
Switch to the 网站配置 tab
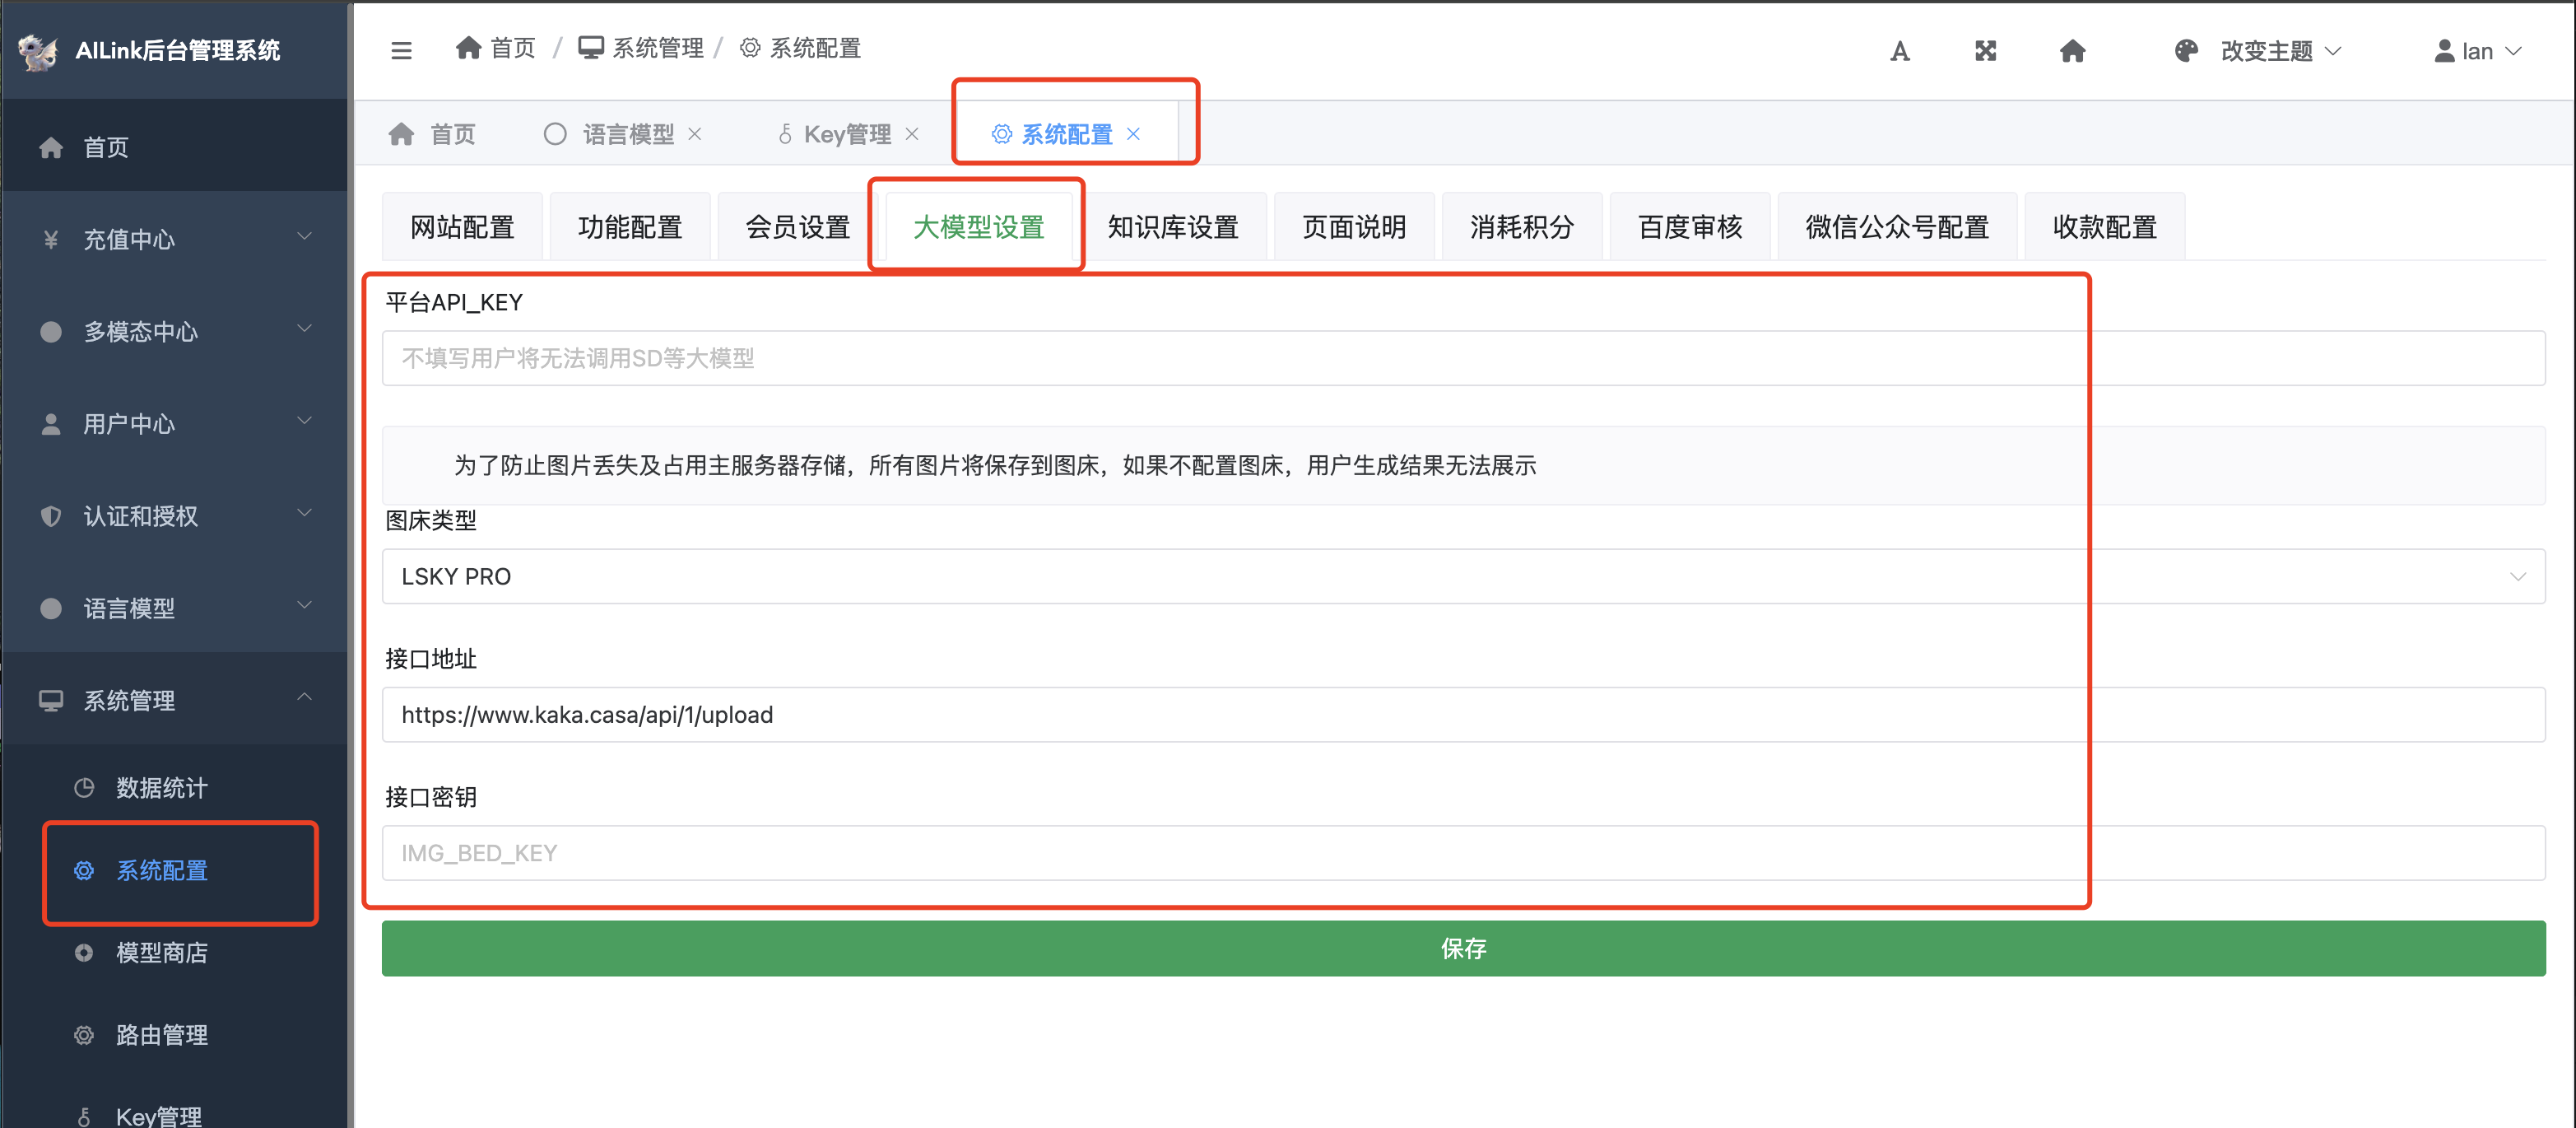coord(462,227)
